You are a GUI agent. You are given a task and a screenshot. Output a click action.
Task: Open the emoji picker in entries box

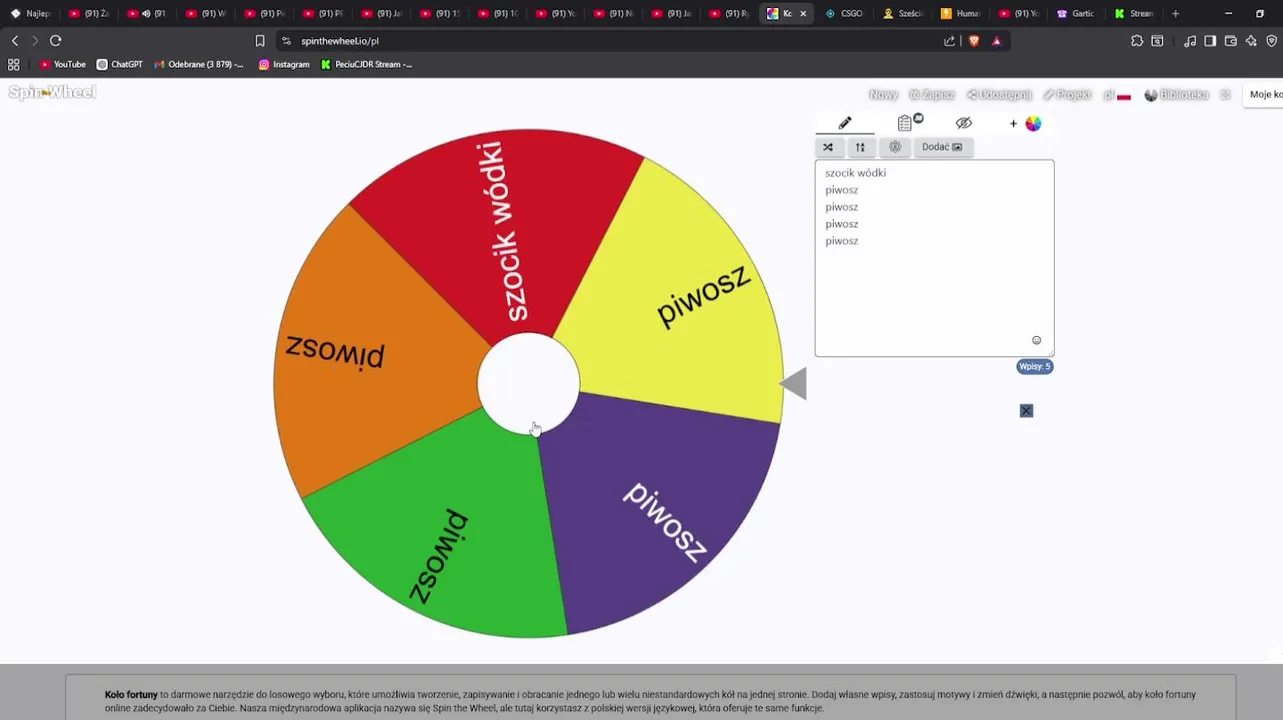click(x=1036, y=340)
